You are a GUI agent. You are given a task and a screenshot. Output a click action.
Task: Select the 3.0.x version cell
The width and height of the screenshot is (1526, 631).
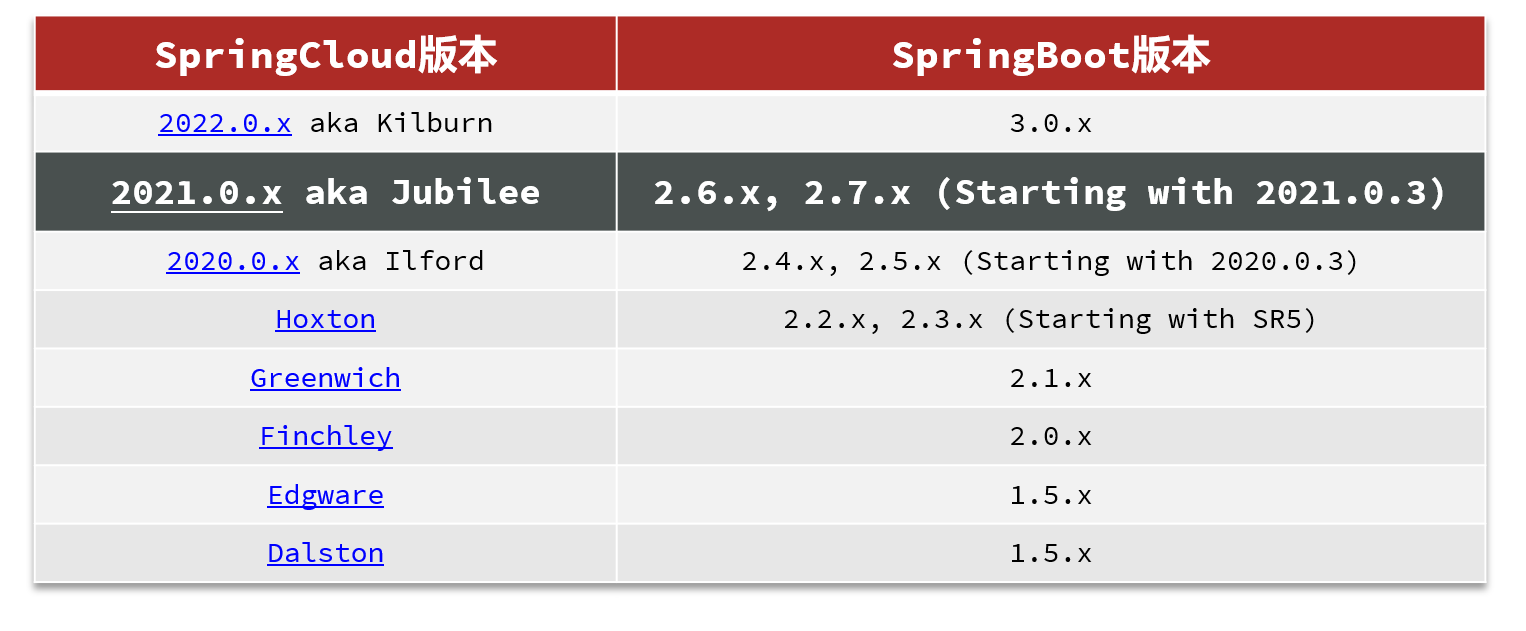pyautogui.click(x=1050, y=123)
